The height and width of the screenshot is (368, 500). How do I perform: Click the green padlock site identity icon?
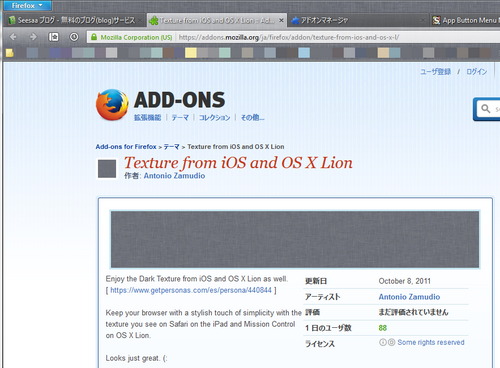pyautogui.click(x=94, y=37)
